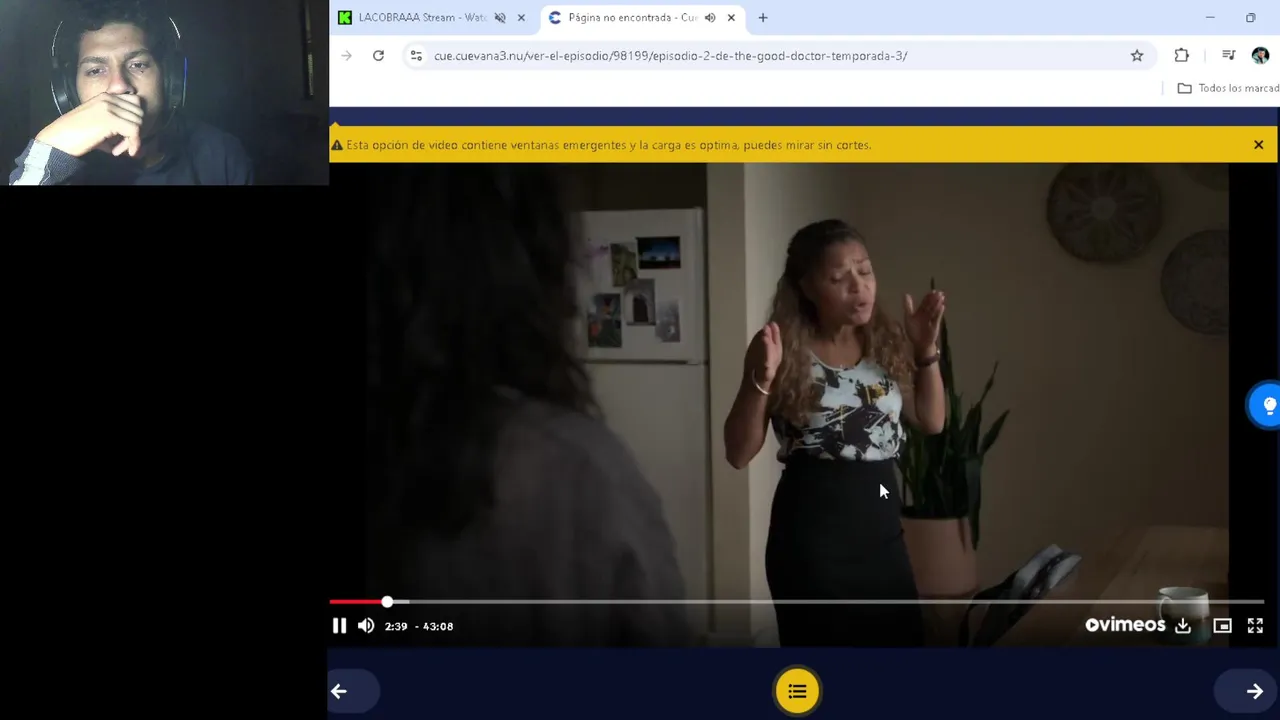The height and width of the screenshot is (720, 1280).
Task: Go to the next episode arrow
Action: (1254, 691)
